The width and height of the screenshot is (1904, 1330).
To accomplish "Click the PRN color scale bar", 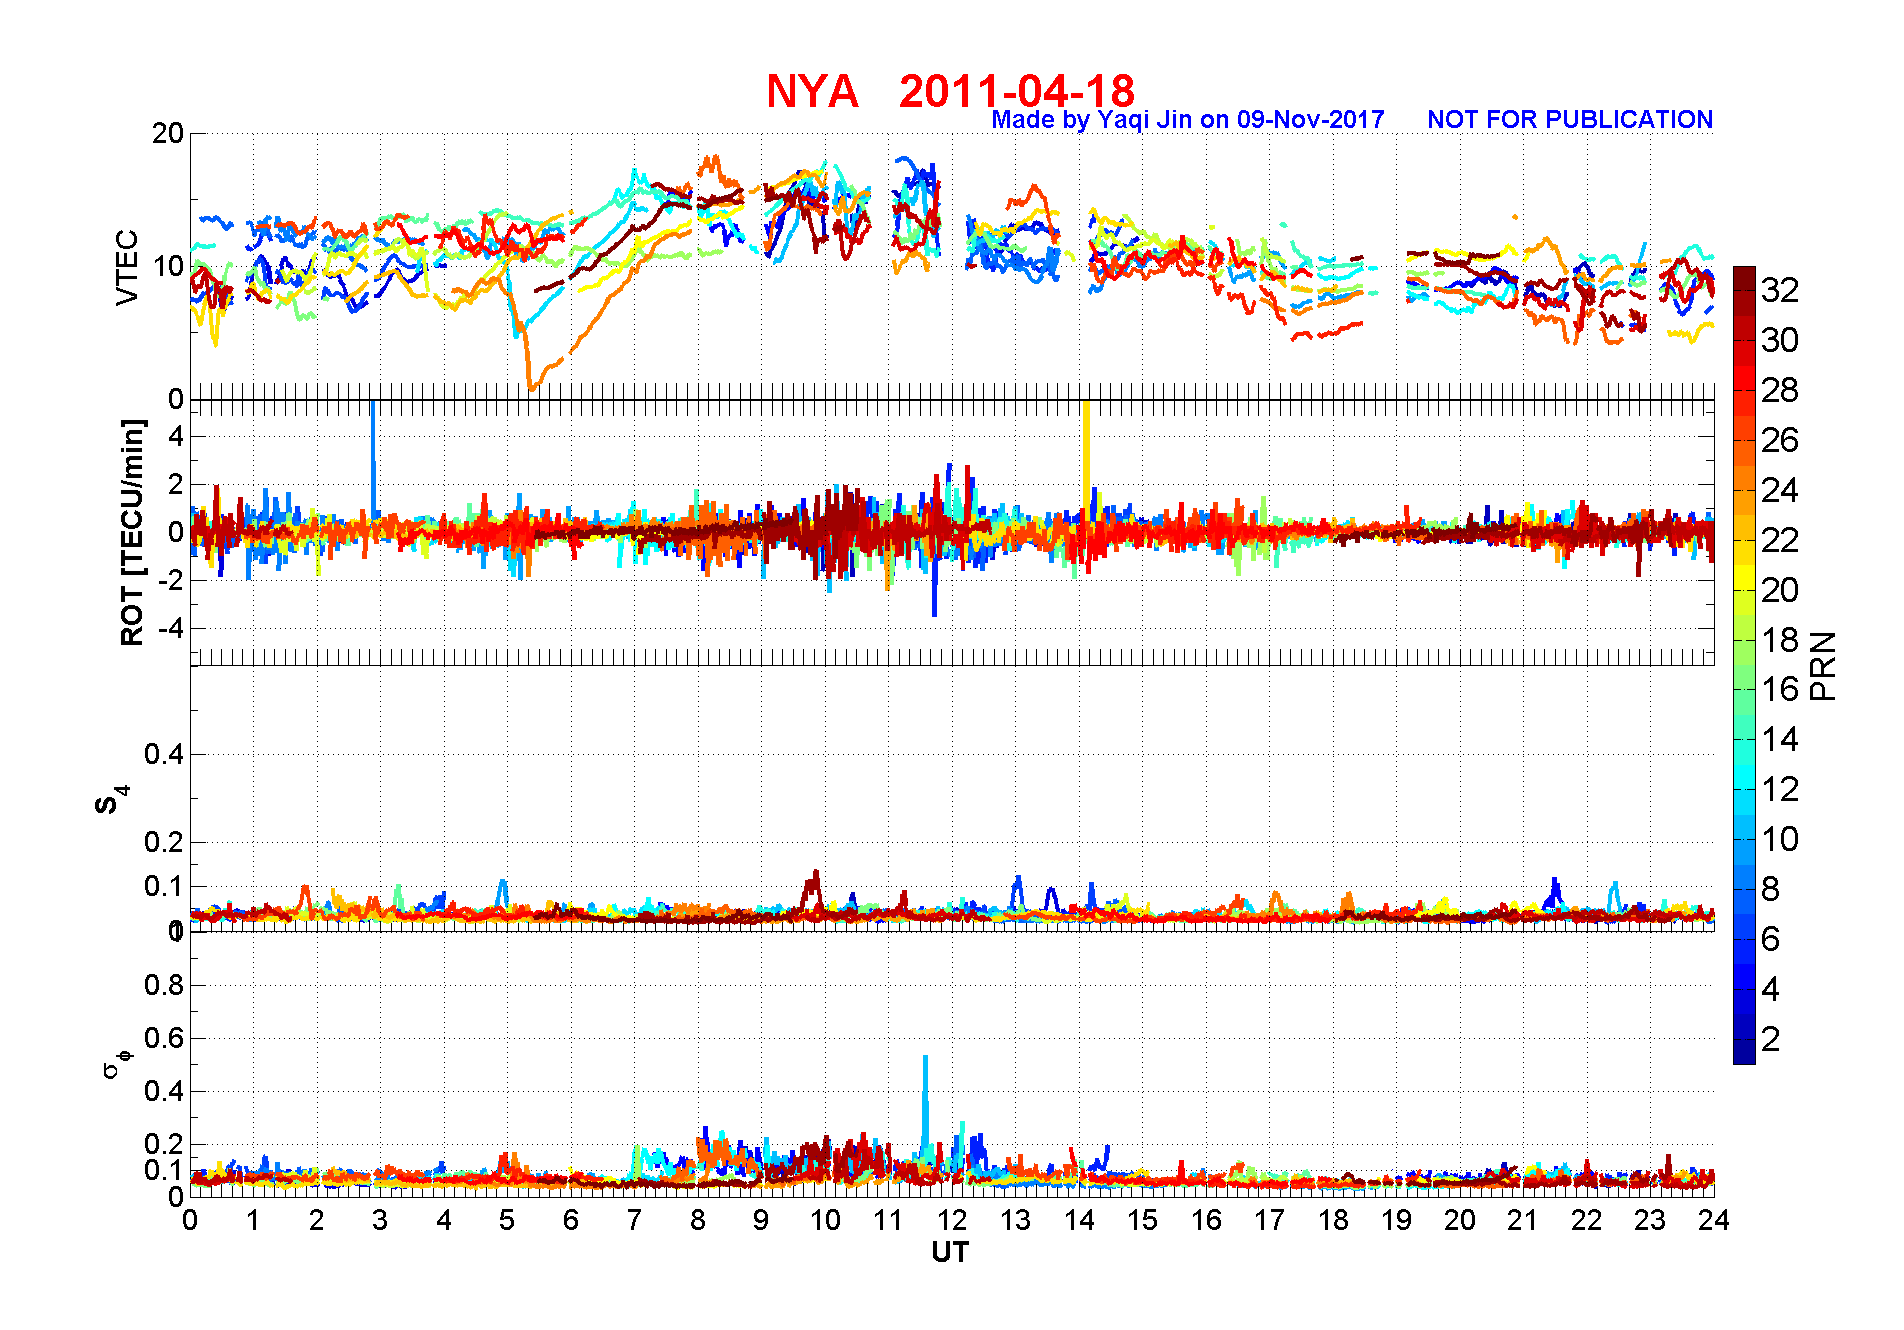I will coord(1744,665).
